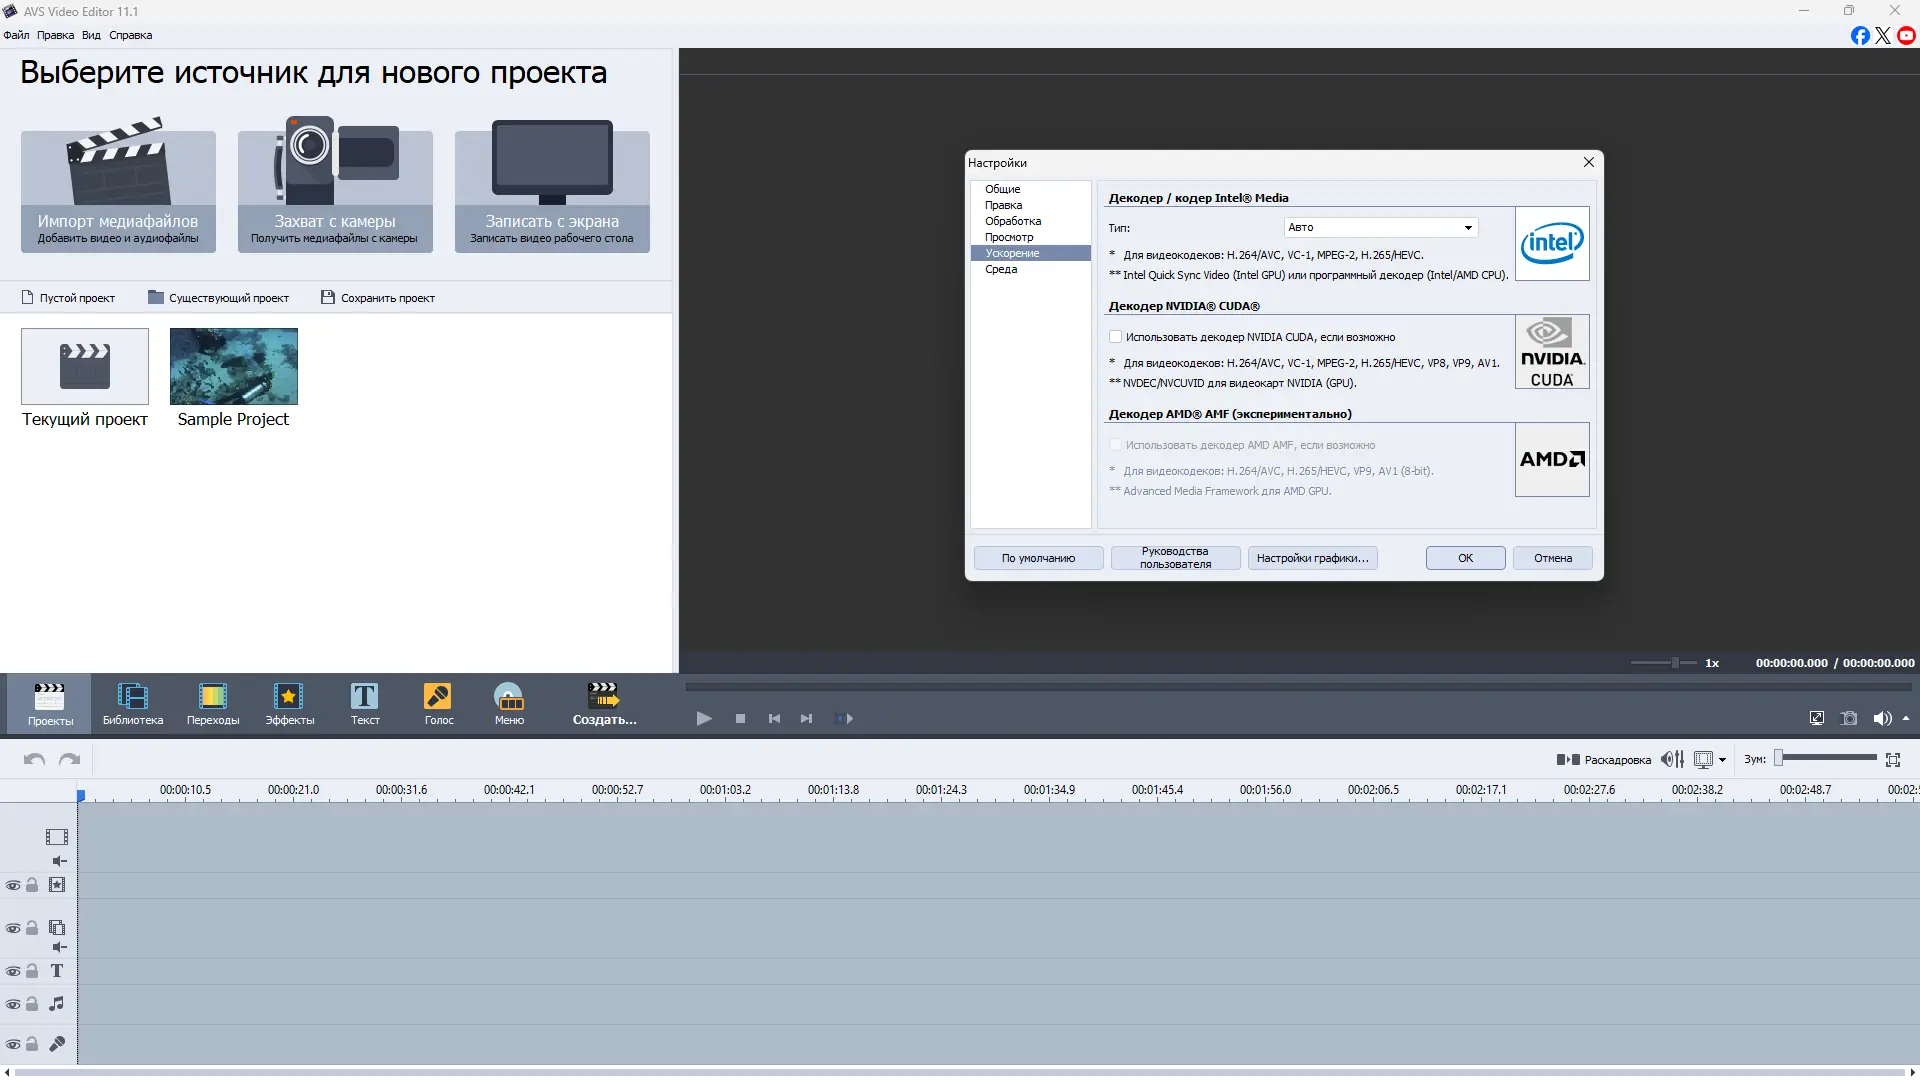Open the Тип Авто dropdown

(x=1380, y=227)
